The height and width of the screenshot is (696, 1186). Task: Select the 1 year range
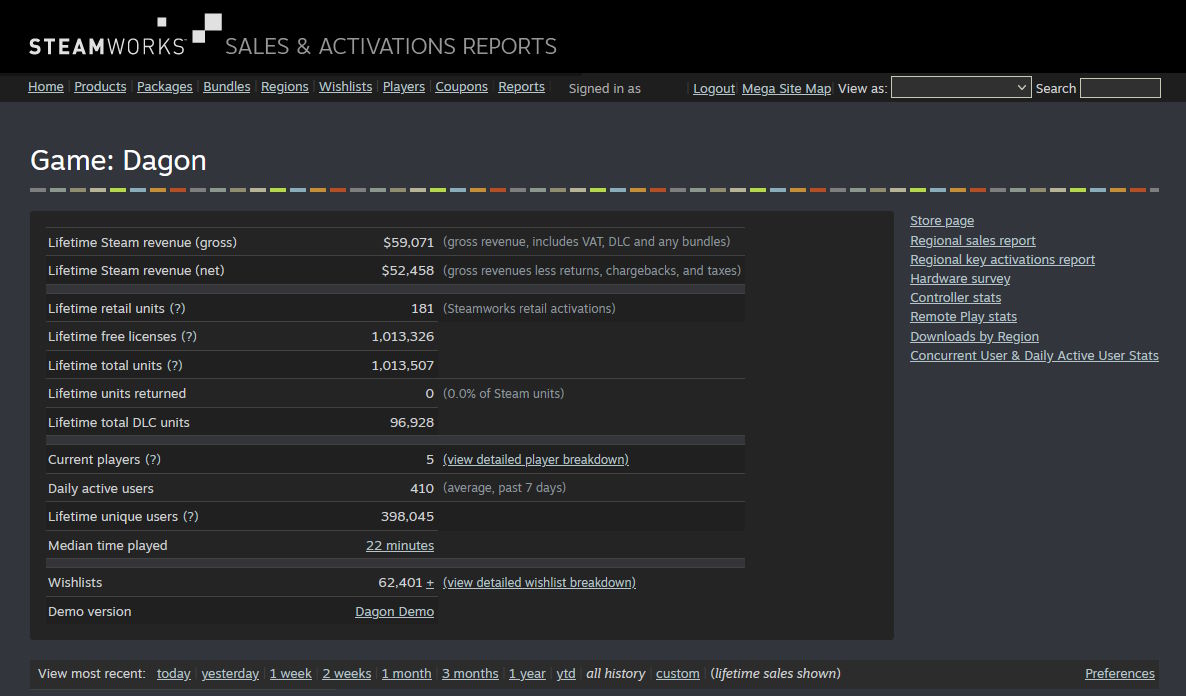pos(526,673)
